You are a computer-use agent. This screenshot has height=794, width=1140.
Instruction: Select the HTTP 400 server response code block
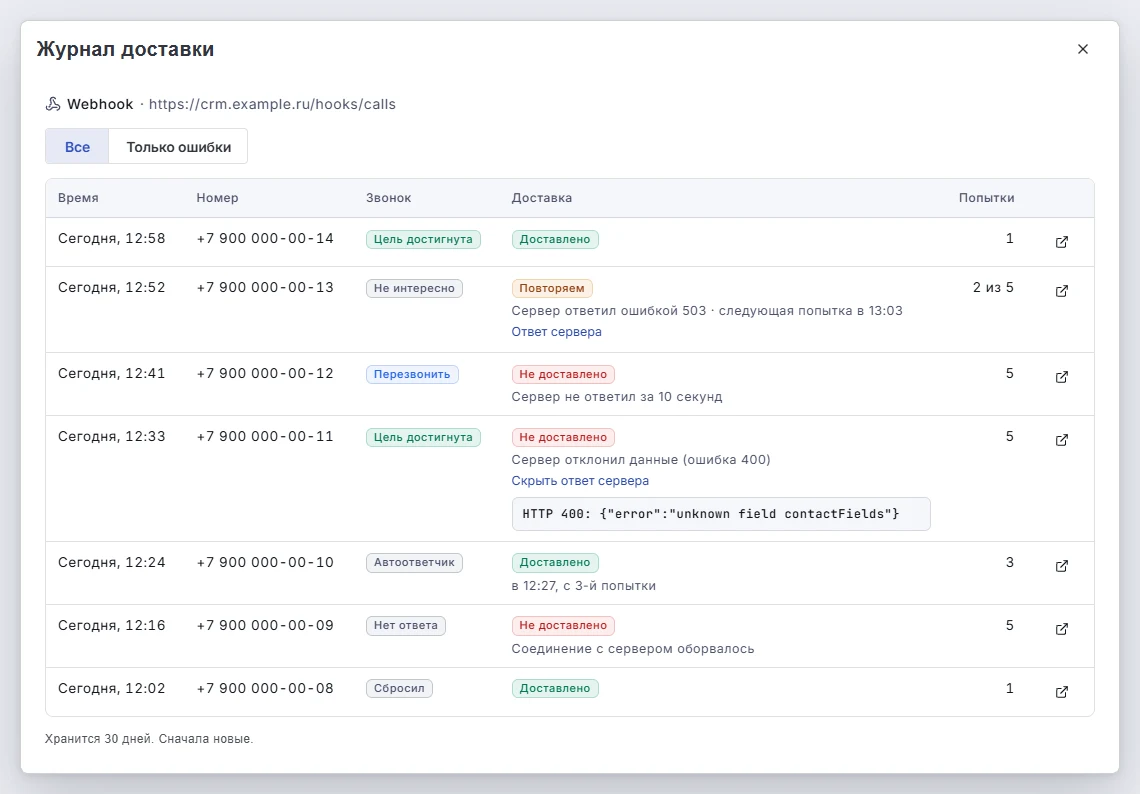(721, 514)
